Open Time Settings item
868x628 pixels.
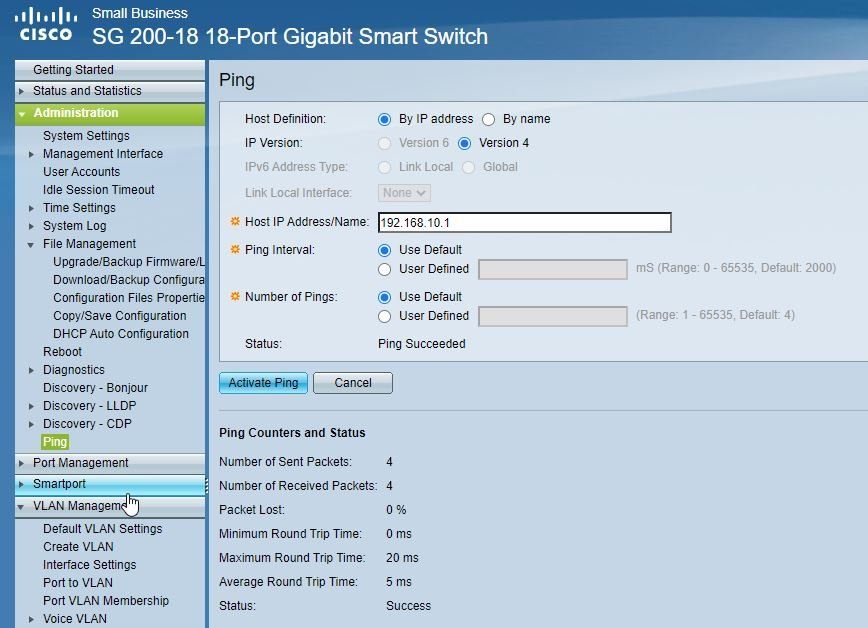point(79,208)
